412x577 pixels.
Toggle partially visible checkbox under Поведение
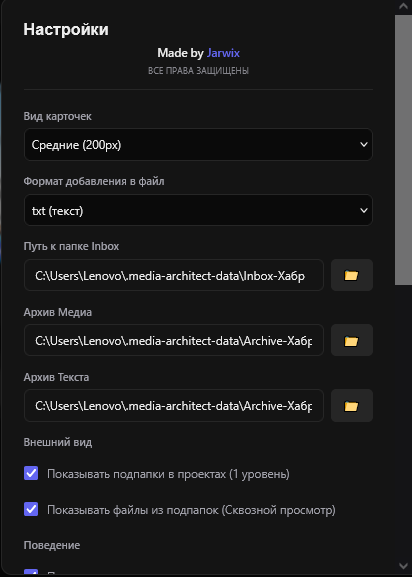click(x=31, y=572)
